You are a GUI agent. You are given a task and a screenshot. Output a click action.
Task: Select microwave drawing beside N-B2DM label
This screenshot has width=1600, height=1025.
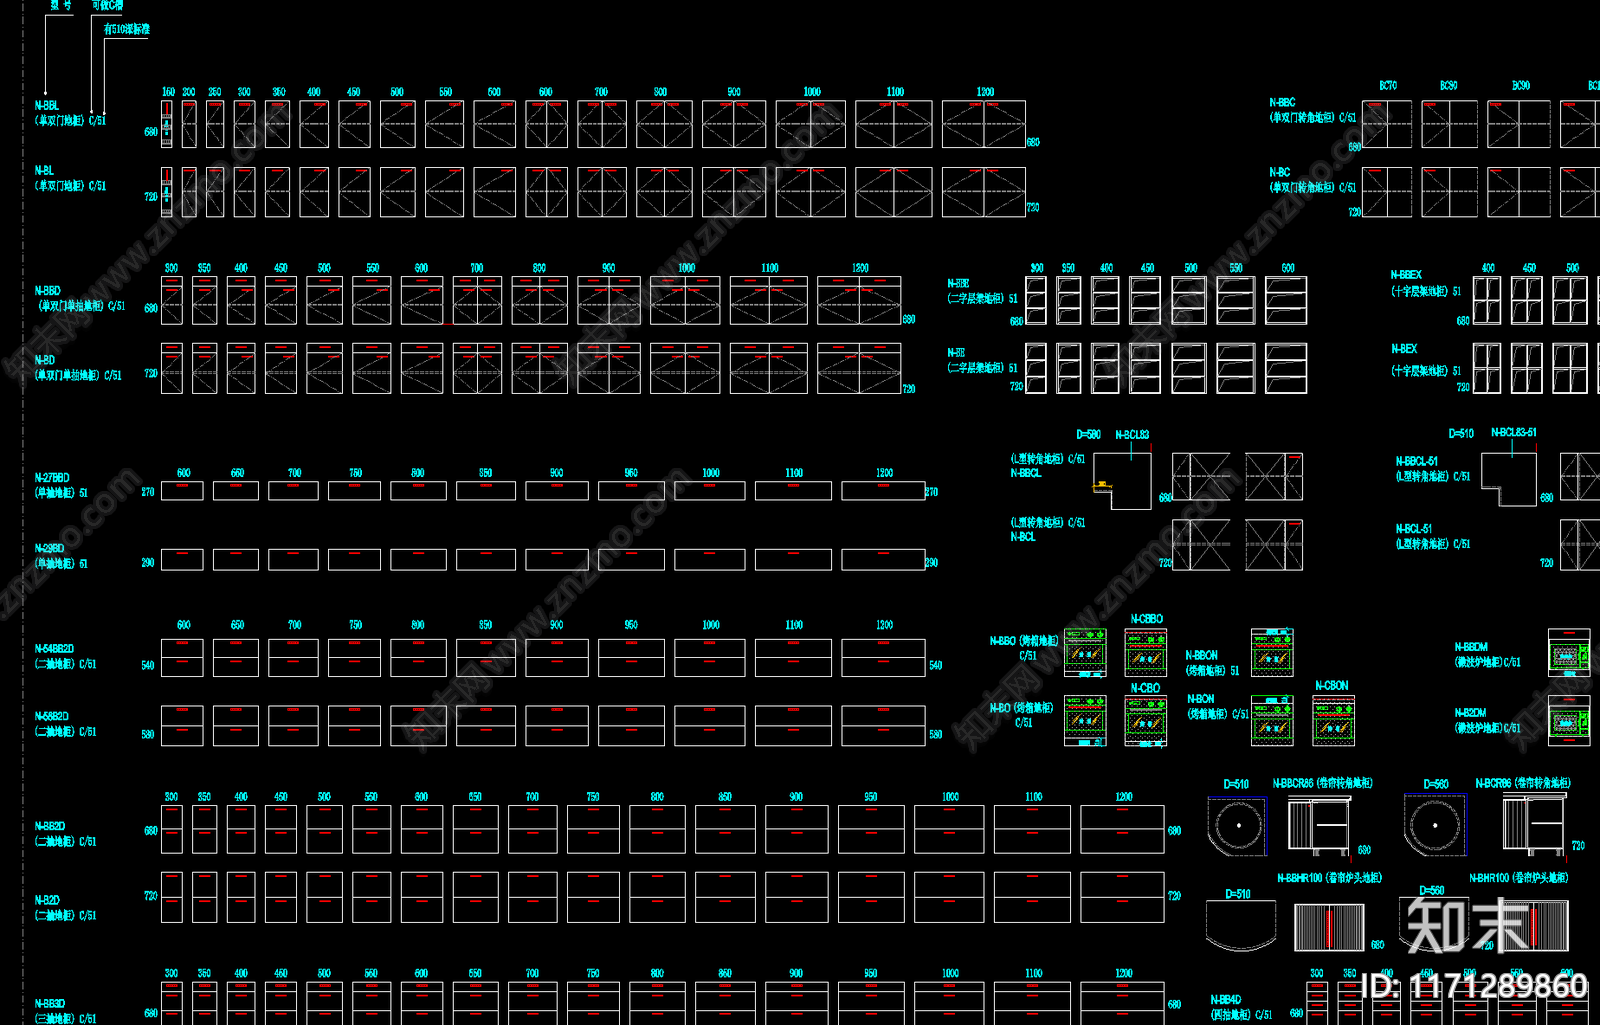[1569, 721]
